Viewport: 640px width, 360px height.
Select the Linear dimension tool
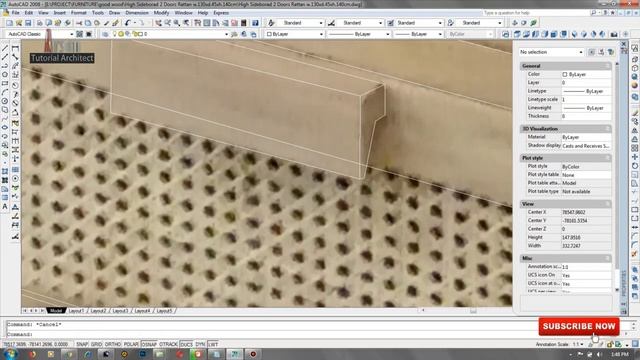(16, 48)
